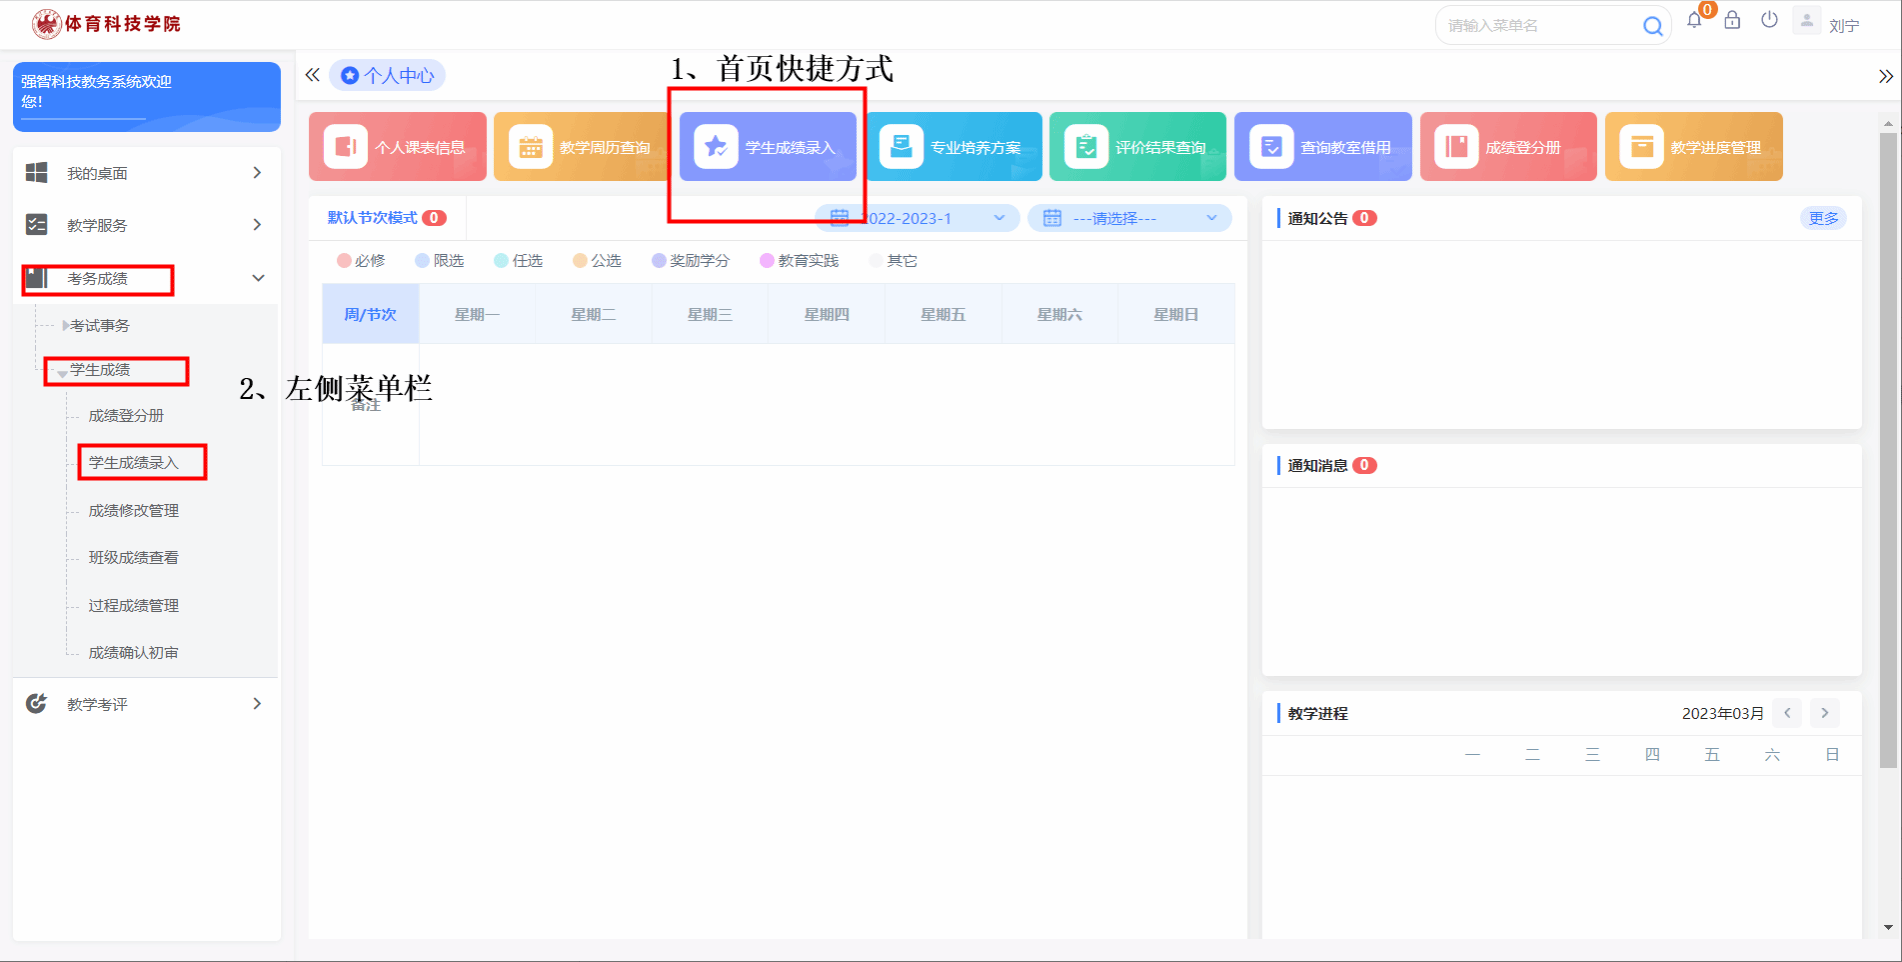The image size is (1902, 962).
Task: Click the notification bell icon
Action: click(1694, 21)
